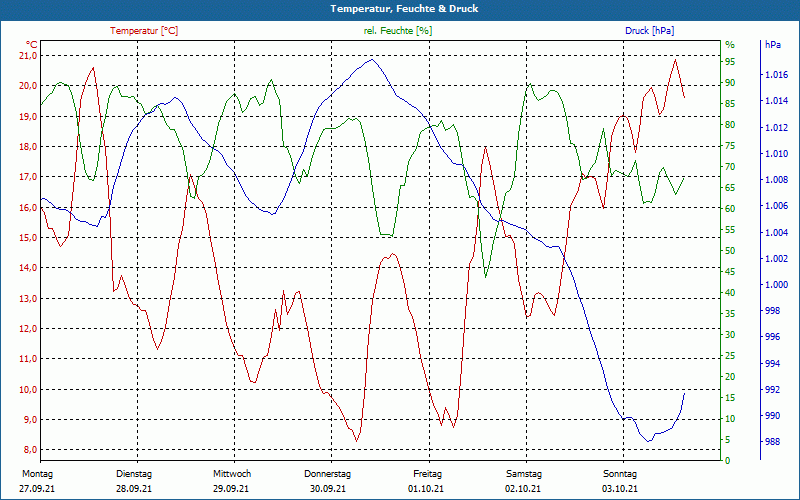Image resolution: width=800 pixels, height=500 pixels.
Task: Click the '998' pressure axis value
Action: pos(773,311)
